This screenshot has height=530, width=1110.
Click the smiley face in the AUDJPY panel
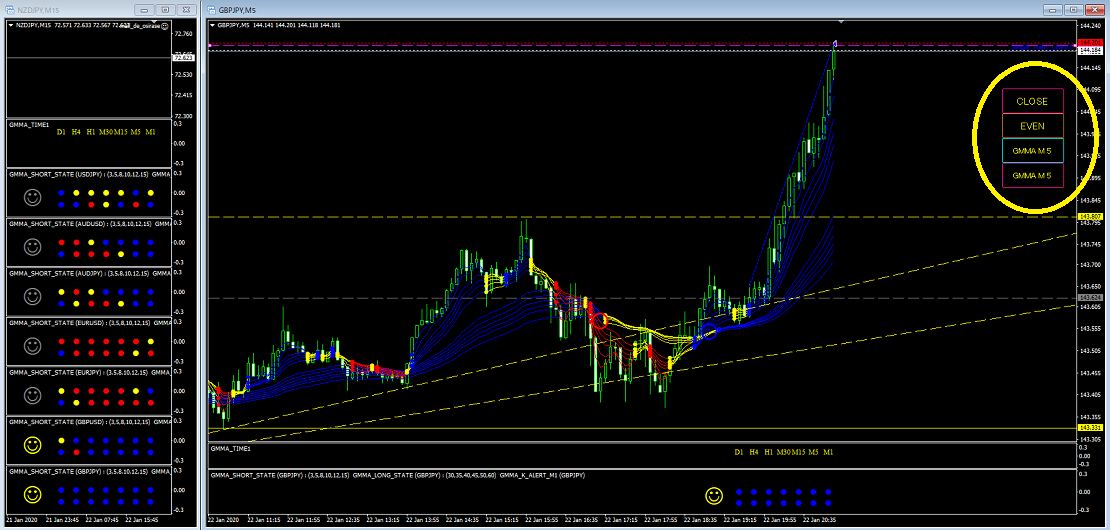coord(31,296)
